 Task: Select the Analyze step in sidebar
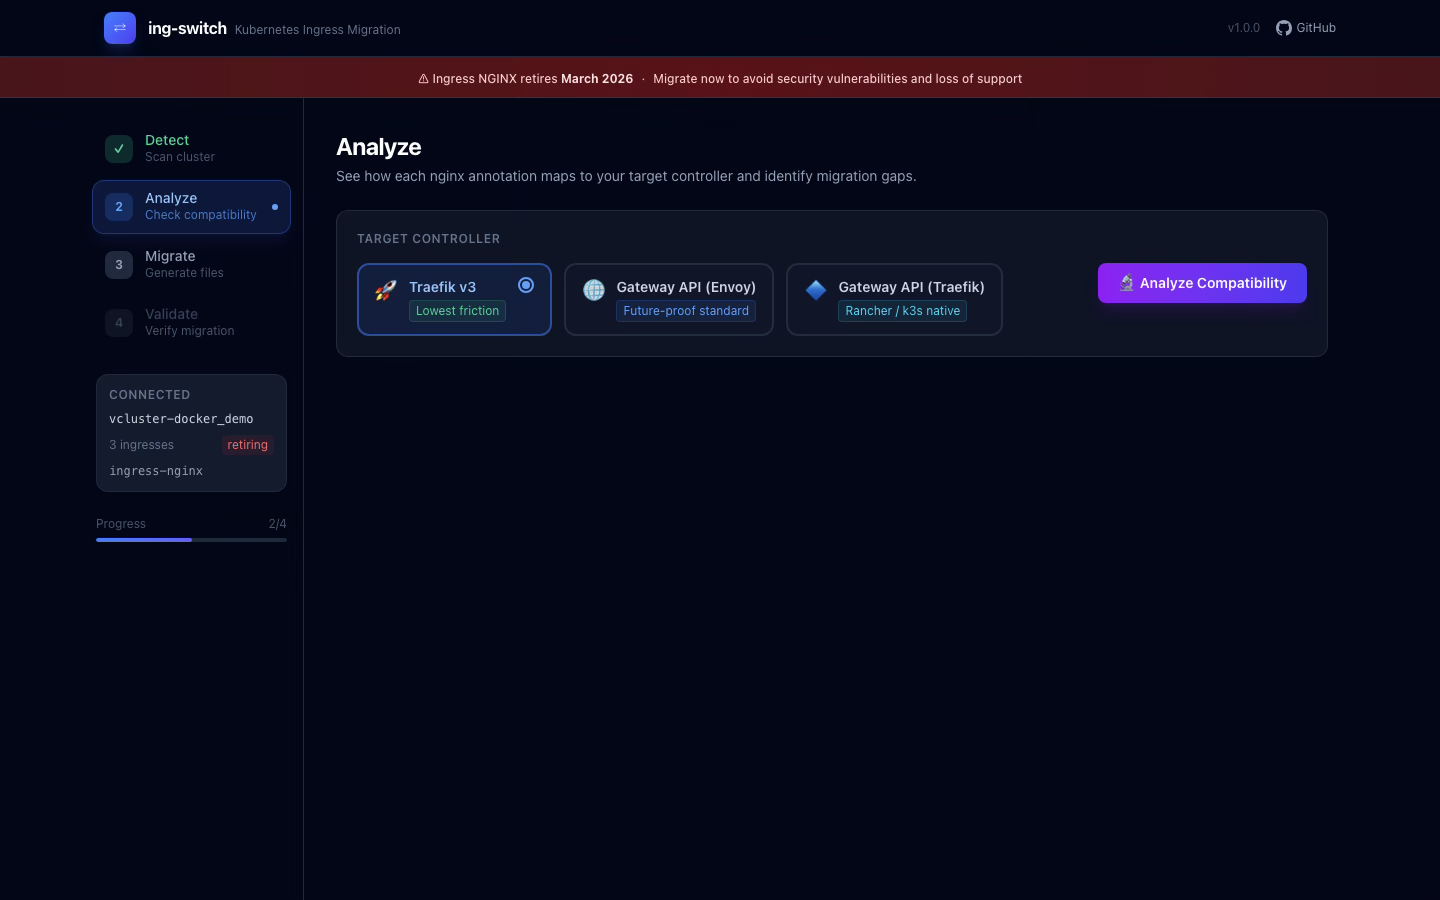[x=192, y=207]
